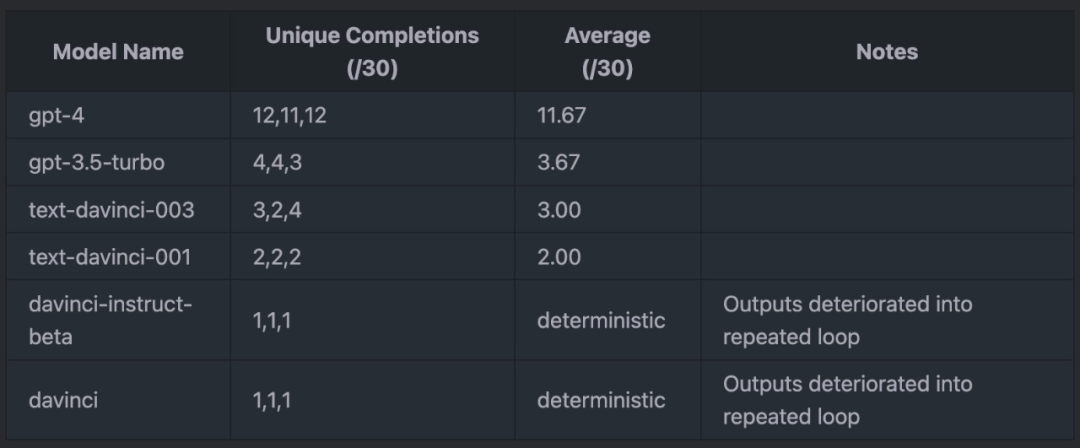Click the Notes text in the davinci row

(x=847, y=400)
